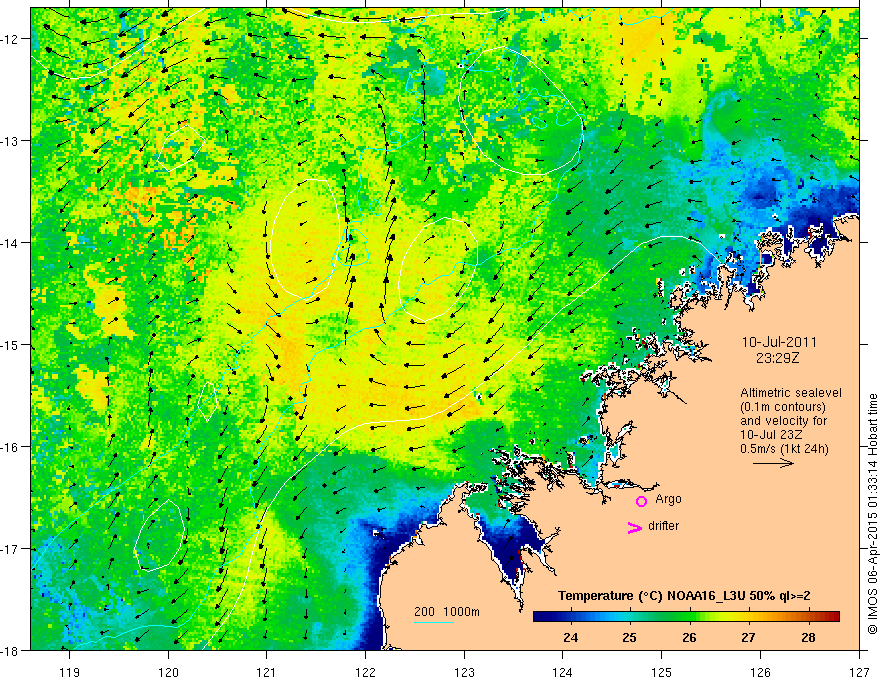Click the 0.5m/s velocity scale arrow
Screen dimensions: 880x680
pos(773,463)
